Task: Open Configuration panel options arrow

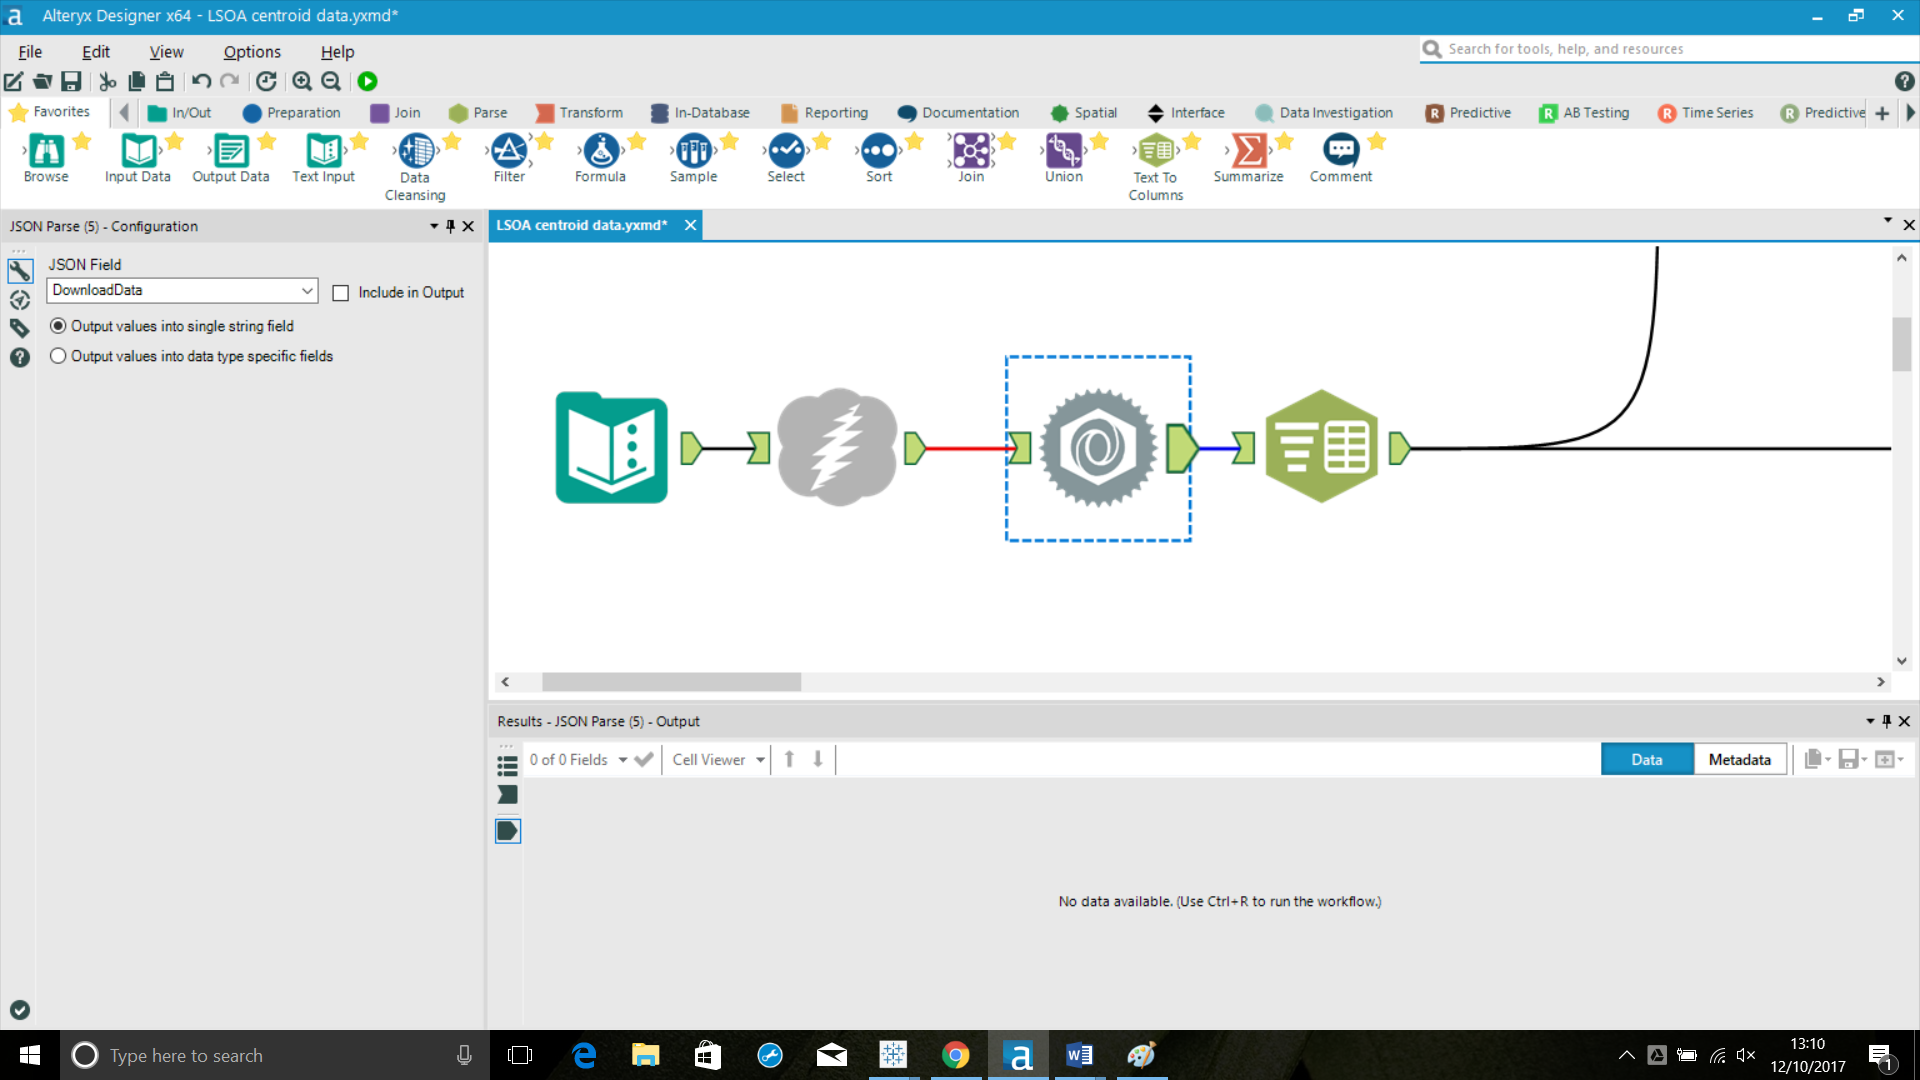Action: click(434, 226)
